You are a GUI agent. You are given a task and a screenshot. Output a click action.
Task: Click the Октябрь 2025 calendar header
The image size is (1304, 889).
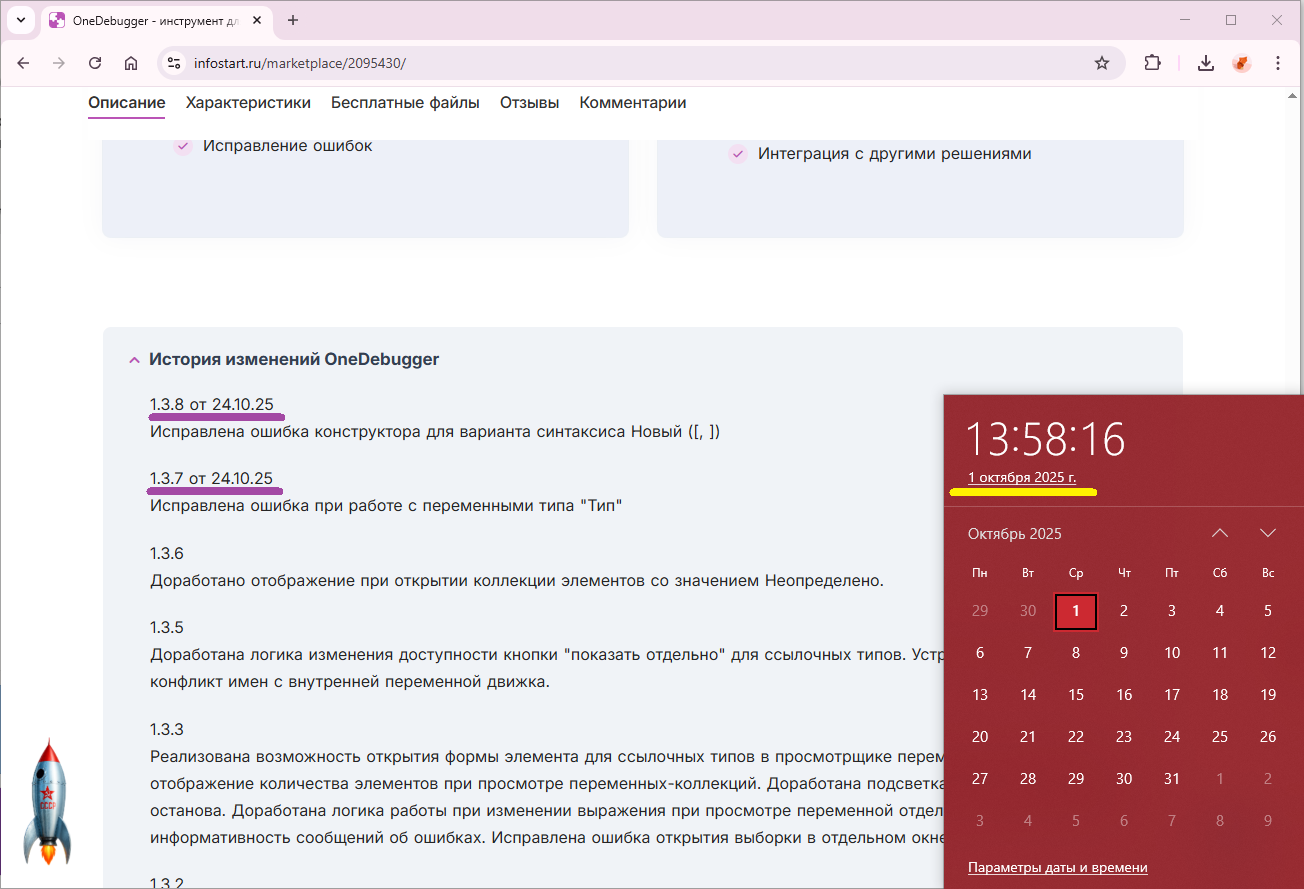1015,534
